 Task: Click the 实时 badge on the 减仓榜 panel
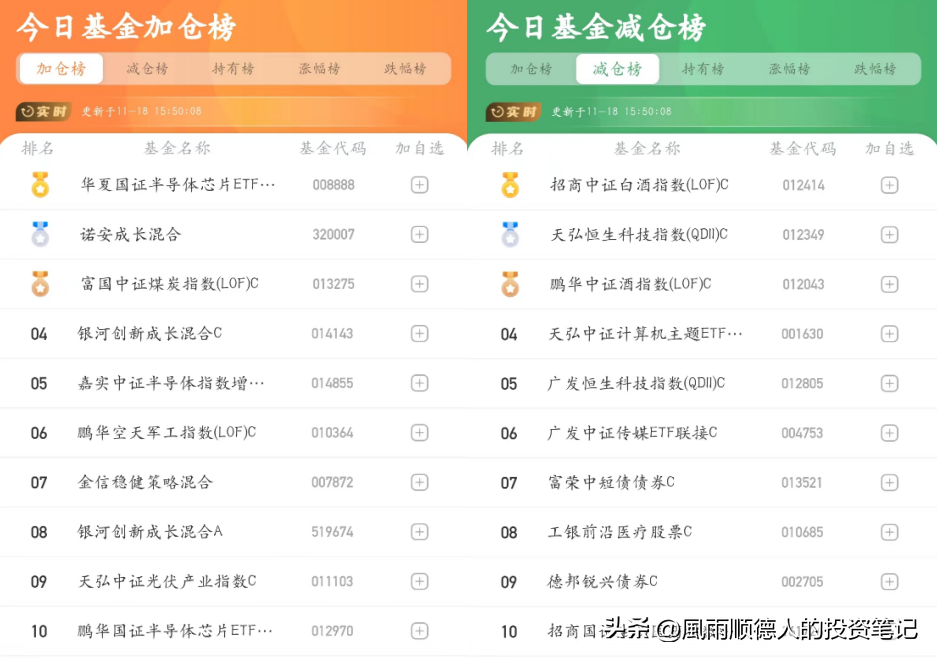(512, 112)
